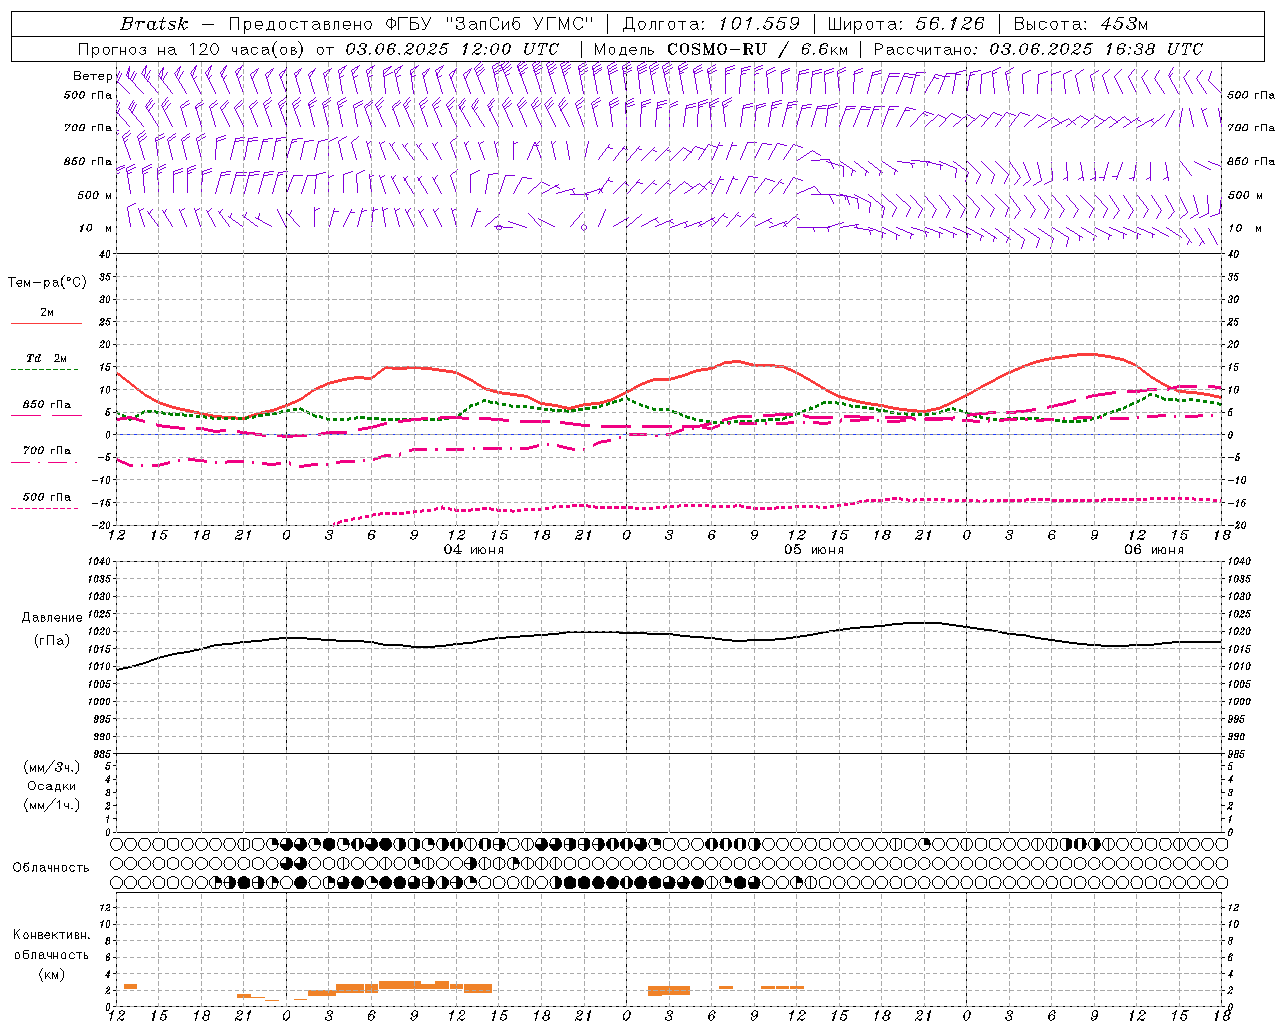The width and height of the screenshot is (1280, 1024).
Task: Click the 'Прогноз на 120 часа(ов)' forecast text
Action: click(193, 49)
